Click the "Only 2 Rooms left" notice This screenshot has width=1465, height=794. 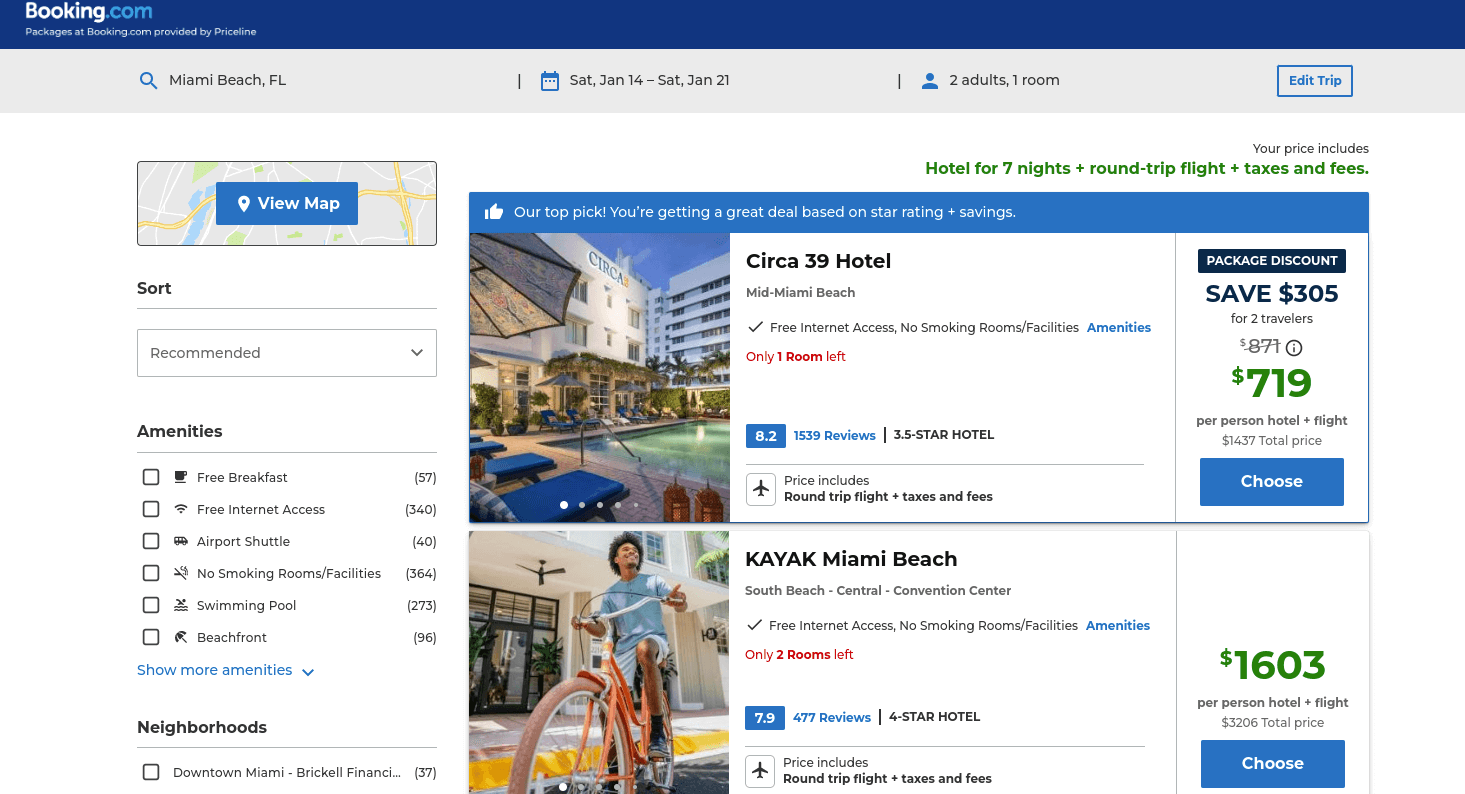(799, 655)
